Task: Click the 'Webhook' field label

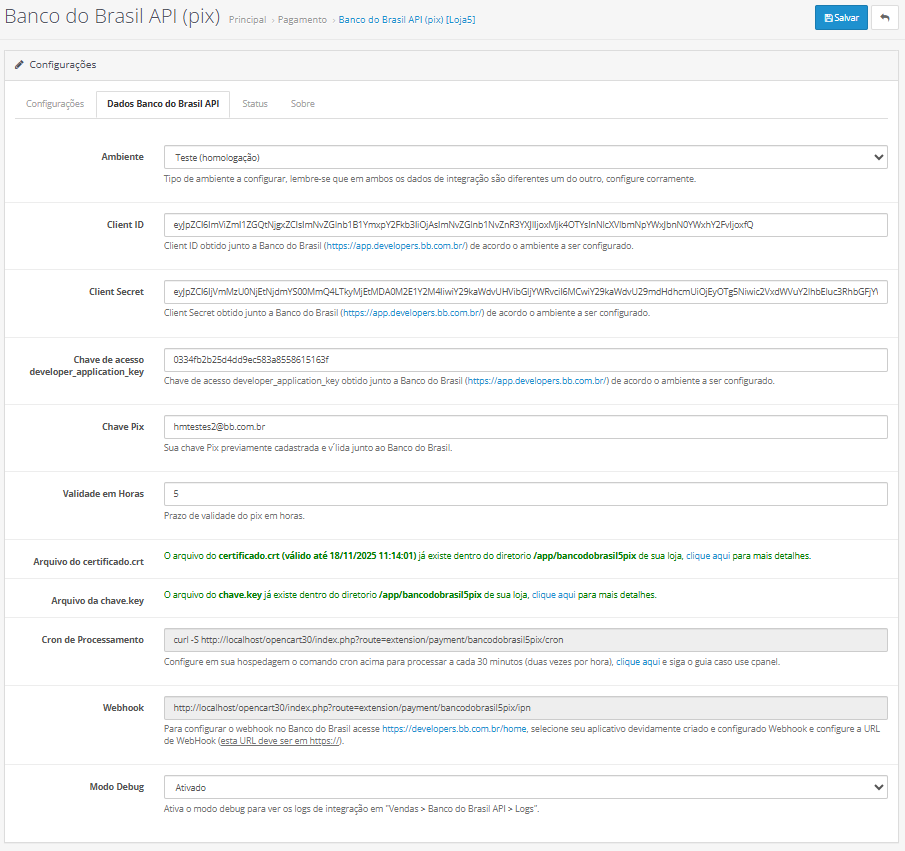Action: point(124,707)
